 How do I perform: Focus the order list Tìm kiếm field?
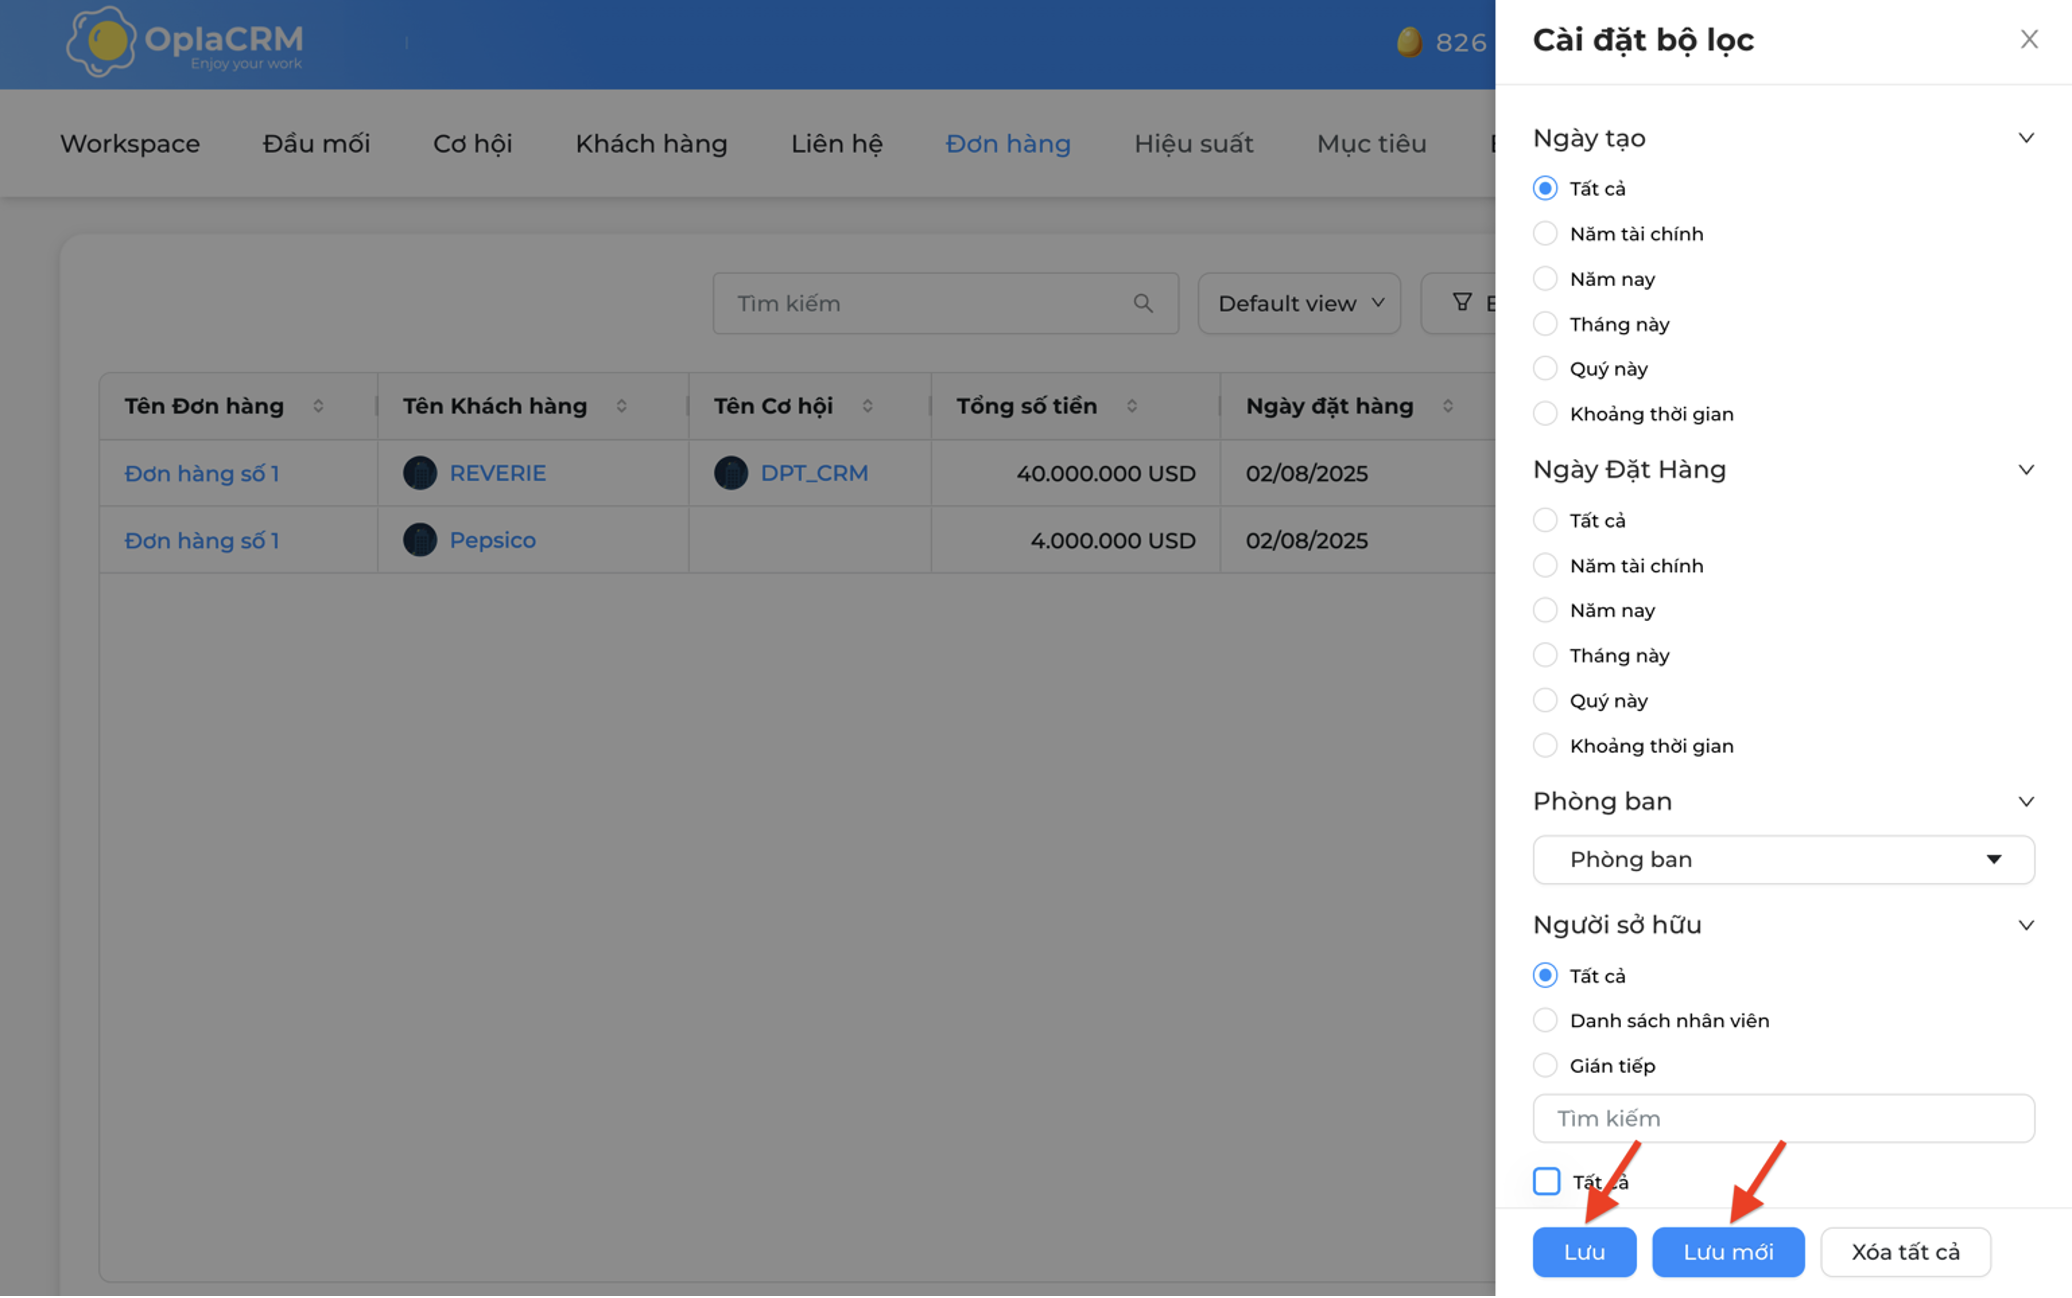(945, 303)
